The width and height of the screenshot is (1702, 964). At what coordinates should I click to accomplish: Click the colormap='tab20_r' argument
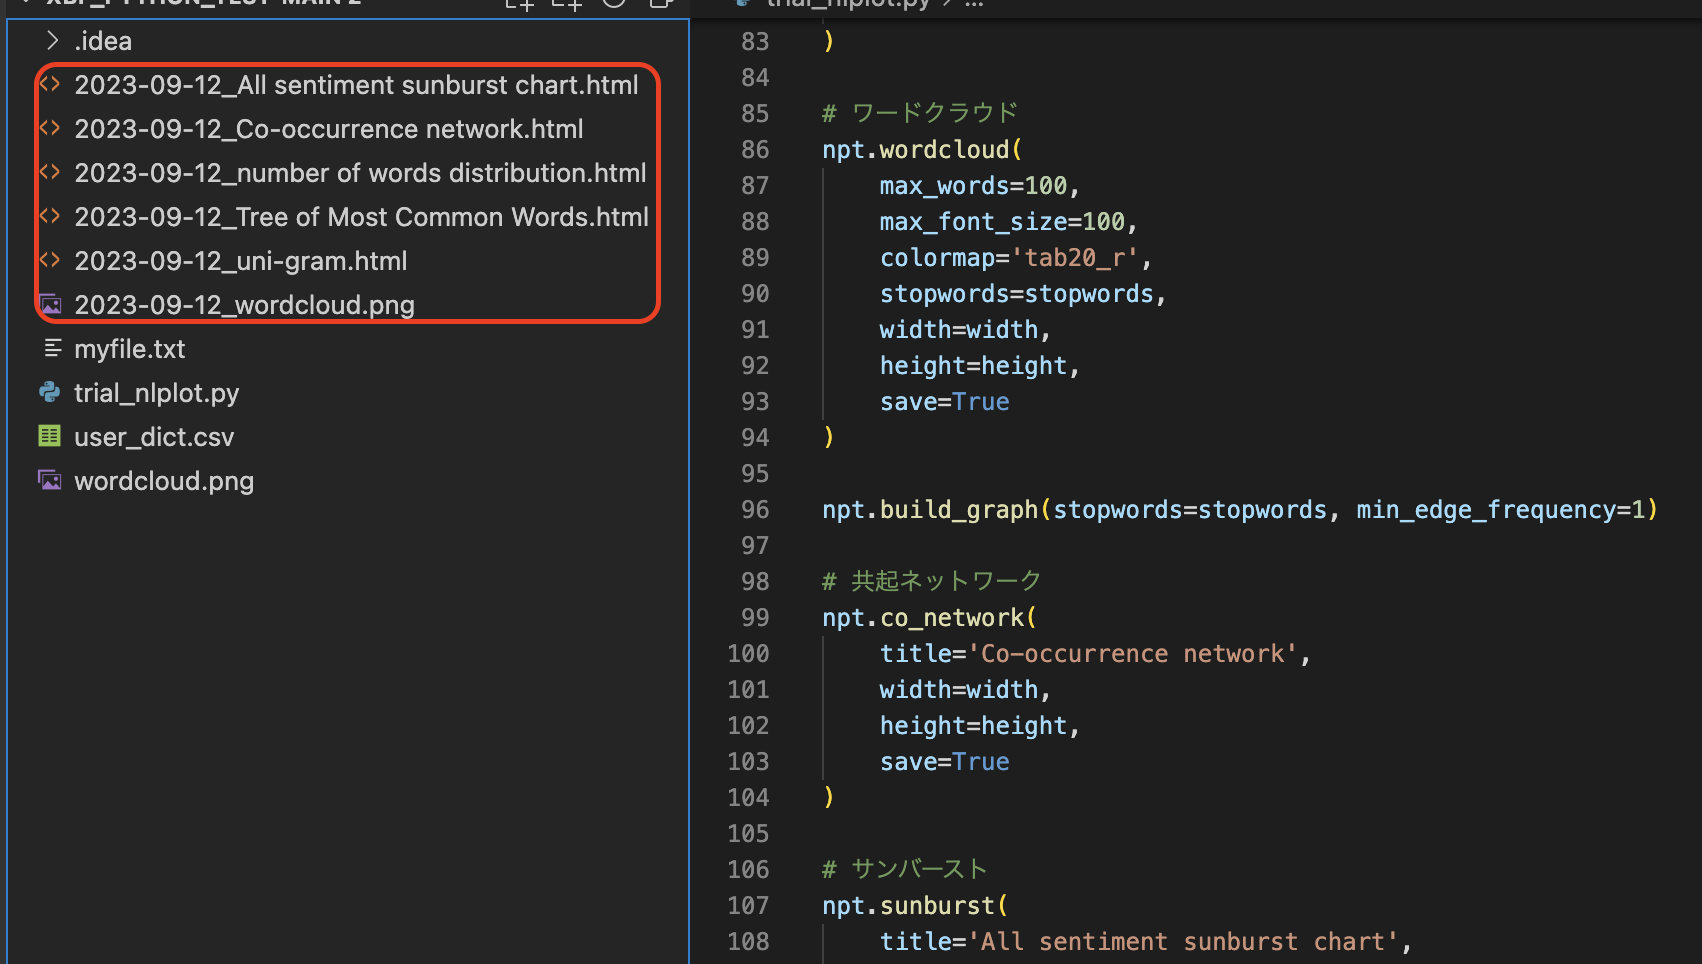(1009, 258)
